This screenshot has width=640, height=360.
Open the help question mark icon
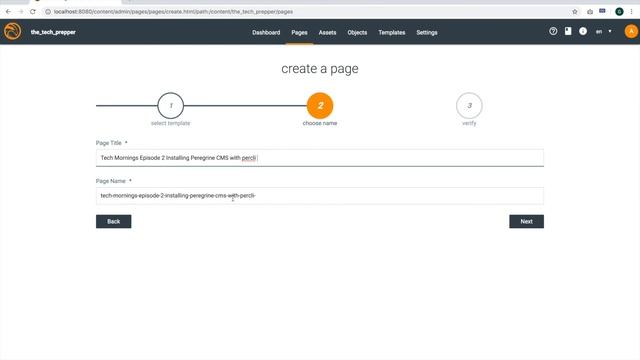[x=553, y=31]
